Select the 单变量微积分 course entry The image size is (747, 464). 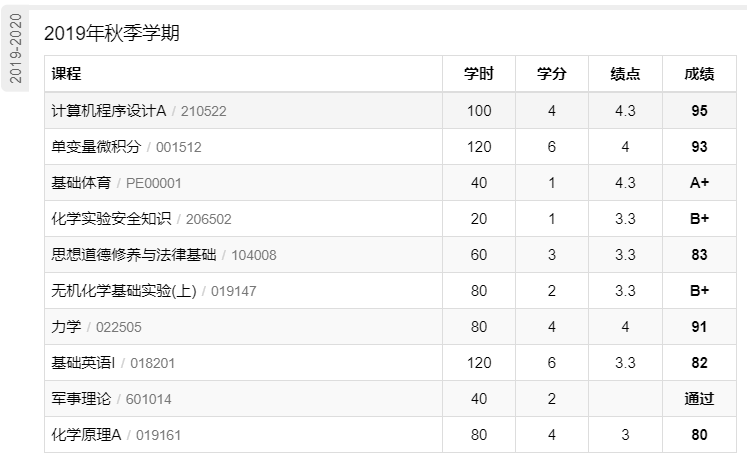pos(390,147)
